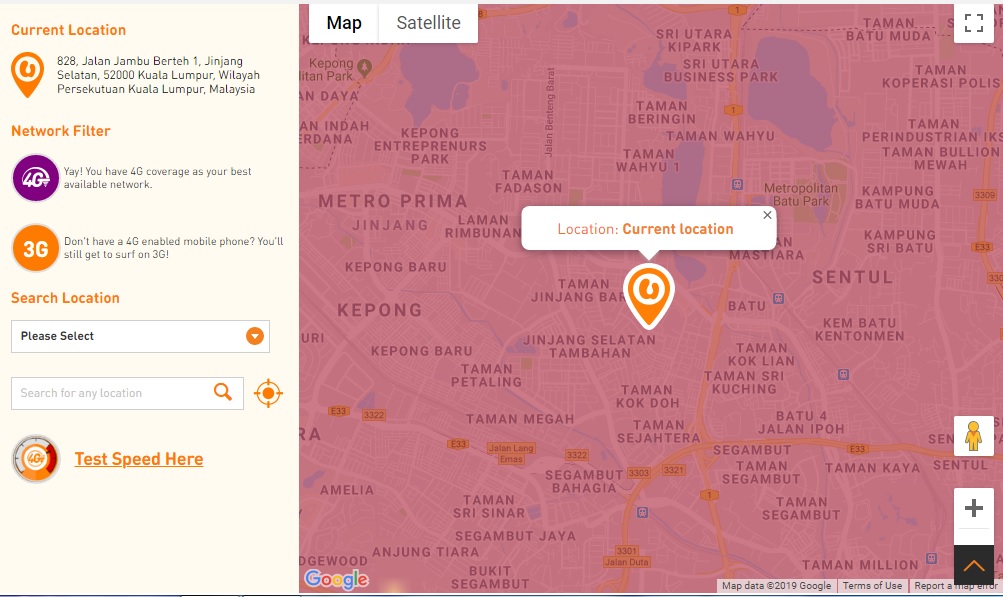Click the TAMAN MILLION label
1003x597 pixels.
click(860, 565)
